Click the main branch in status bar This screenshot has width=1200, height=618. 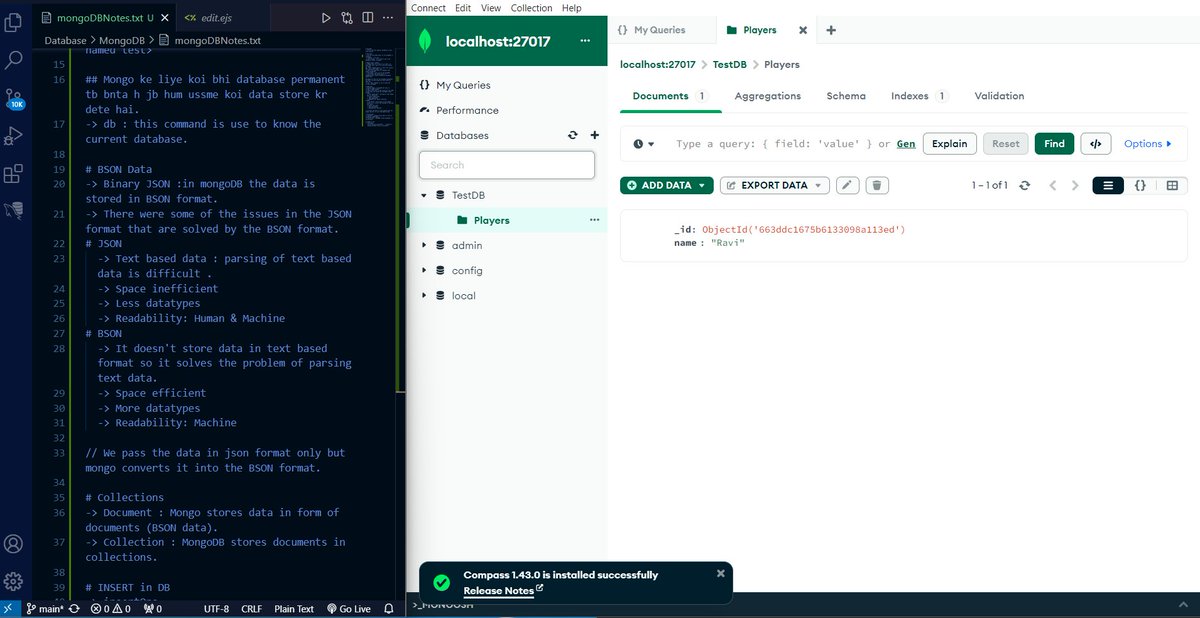[44, 608]
